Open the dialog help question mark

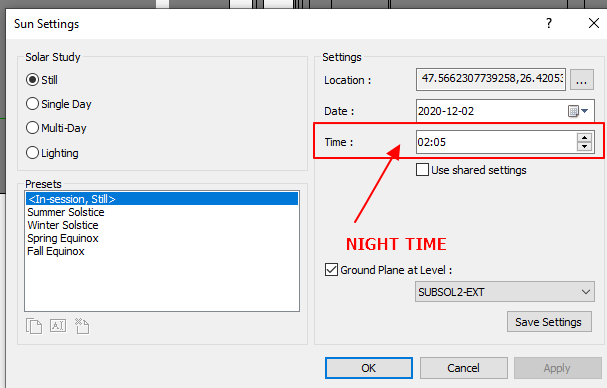tap(549, 23)
